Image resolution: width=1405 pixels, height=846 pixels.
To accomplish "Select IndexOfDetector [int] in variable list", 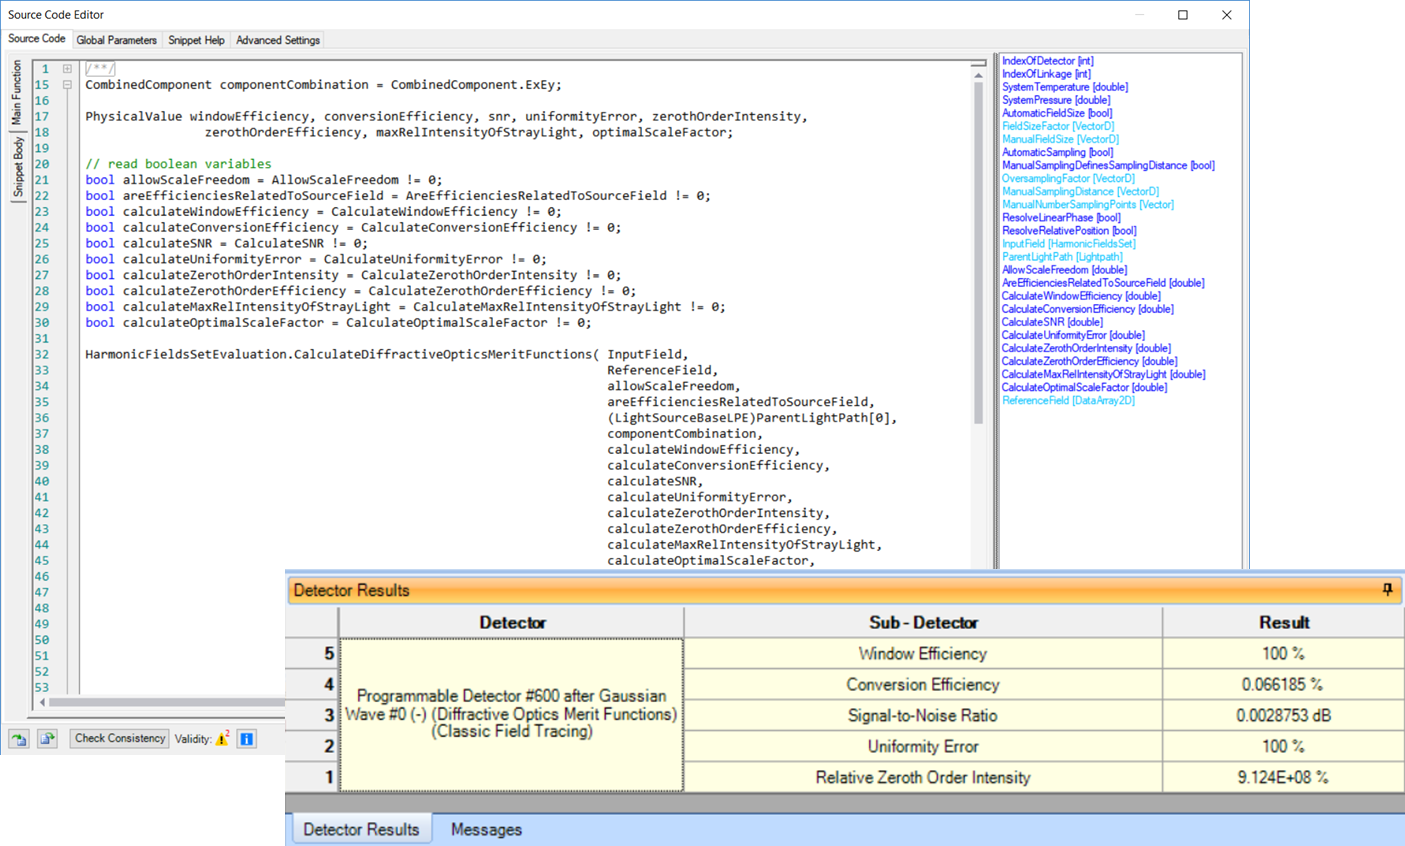I will [1047, 61].
